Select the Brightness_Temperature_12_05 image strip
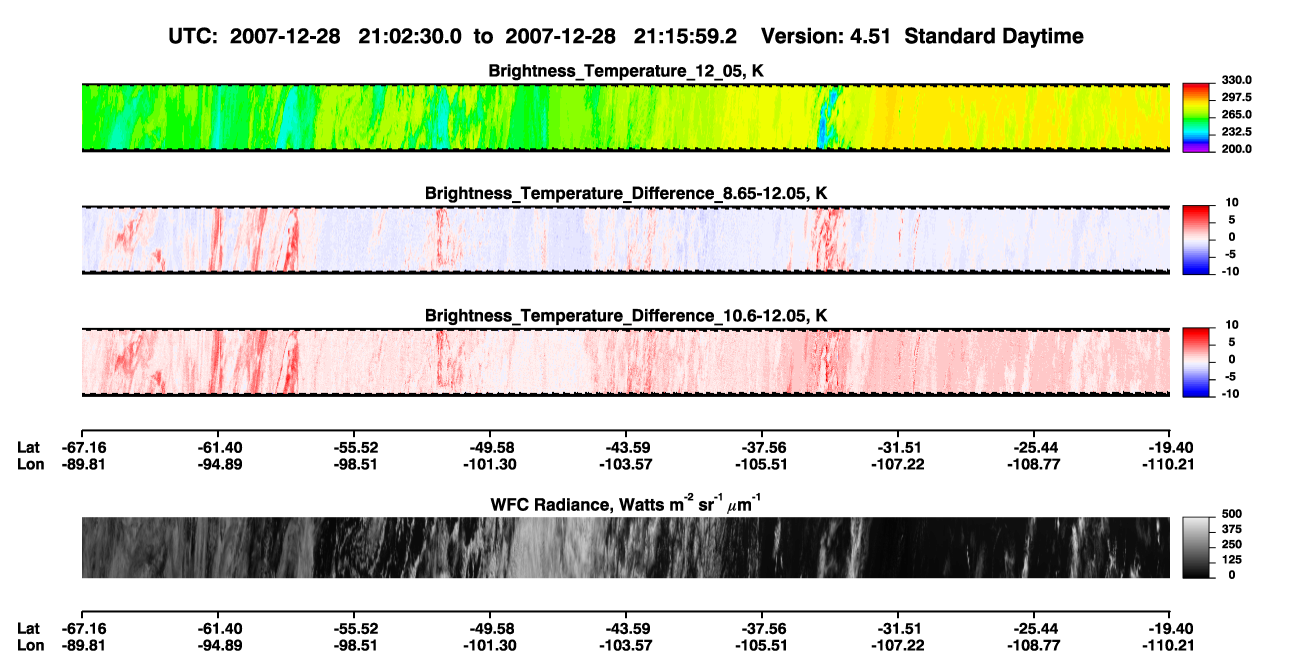This screenshot has height=667, width=1300. 625,118
